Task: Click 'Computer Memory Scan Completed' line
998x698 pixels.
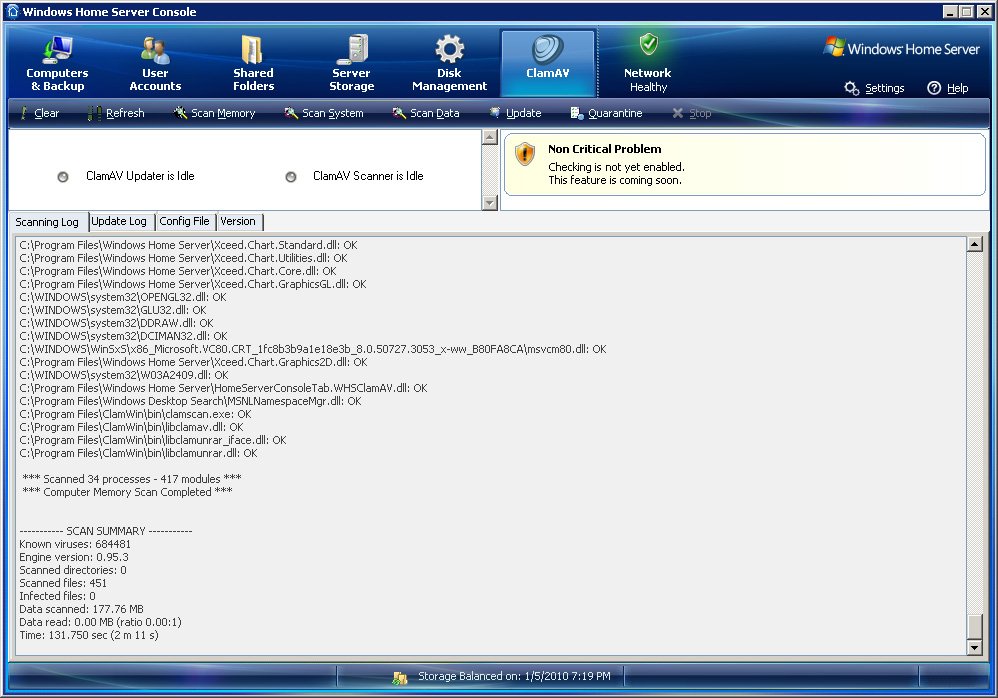Action: pyautogui.click(x=127, y=492)
